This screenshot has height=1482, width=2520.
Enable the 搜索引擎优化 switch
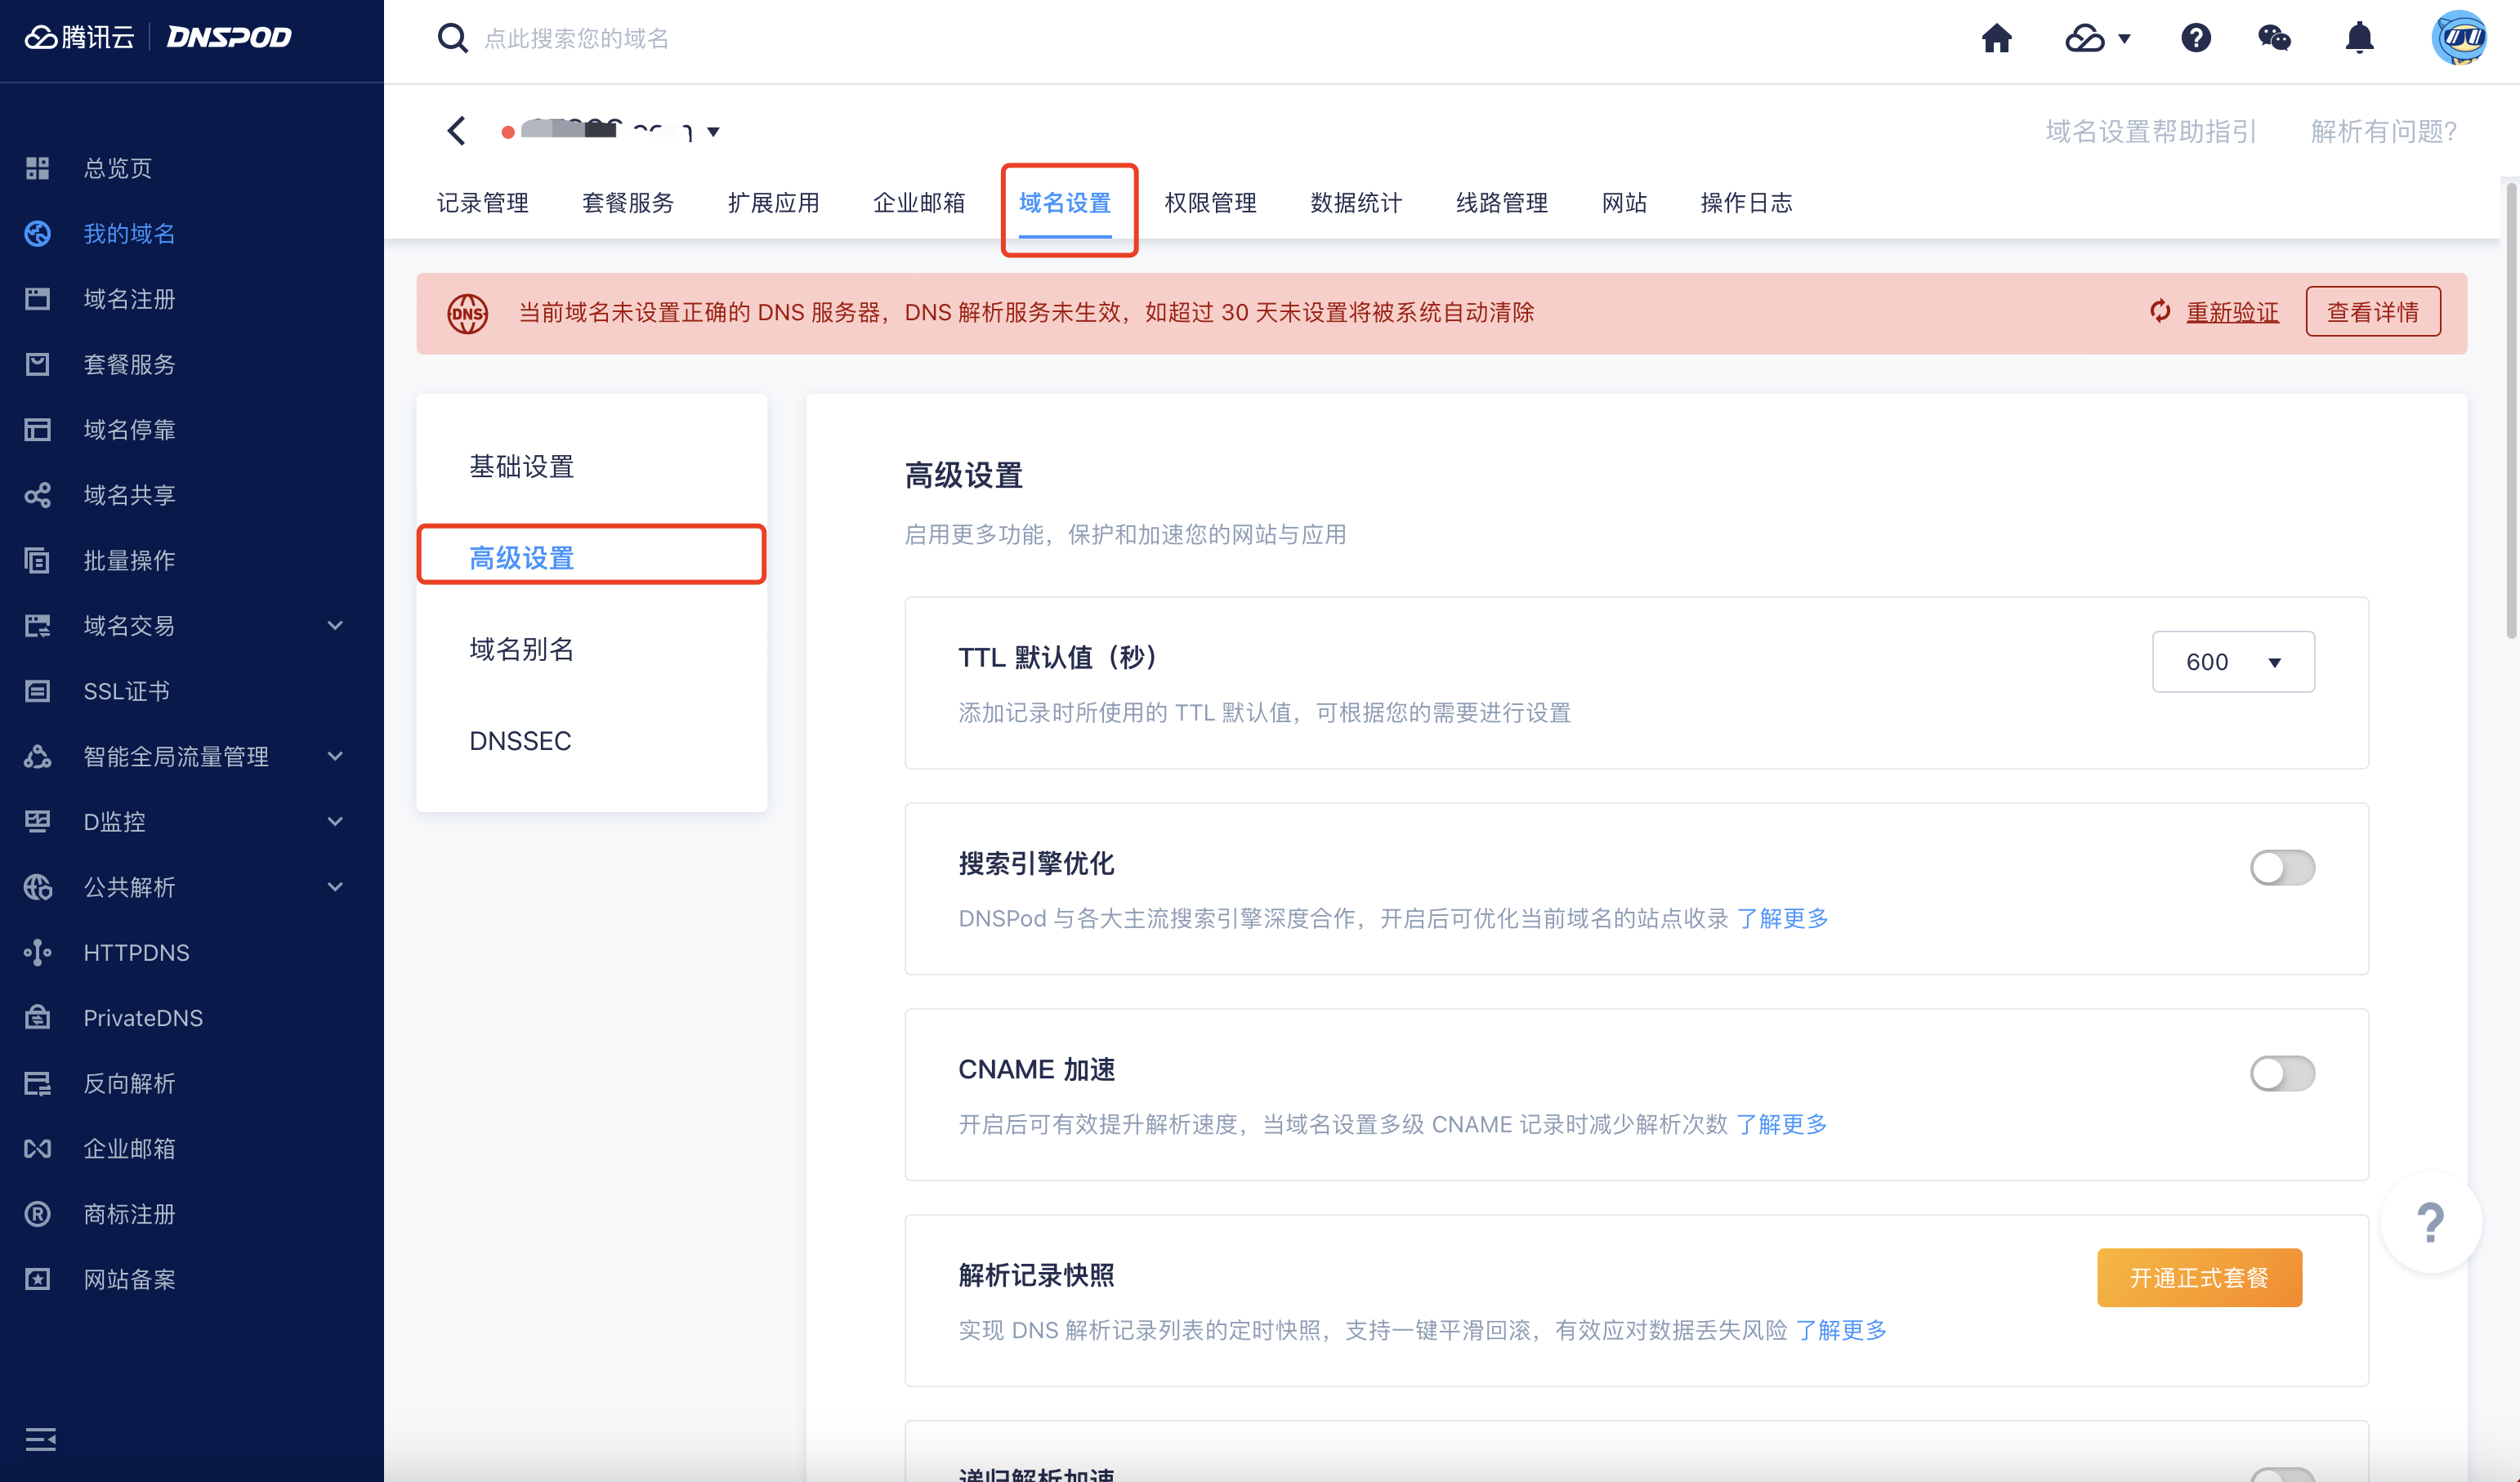[2283, 868]
